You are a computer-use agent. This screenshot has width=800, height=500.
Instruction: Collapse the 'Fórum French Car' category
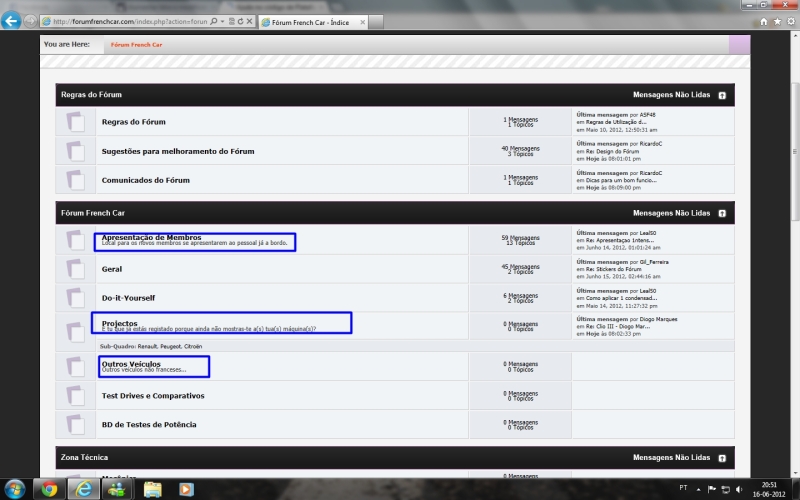click(722, 213)
